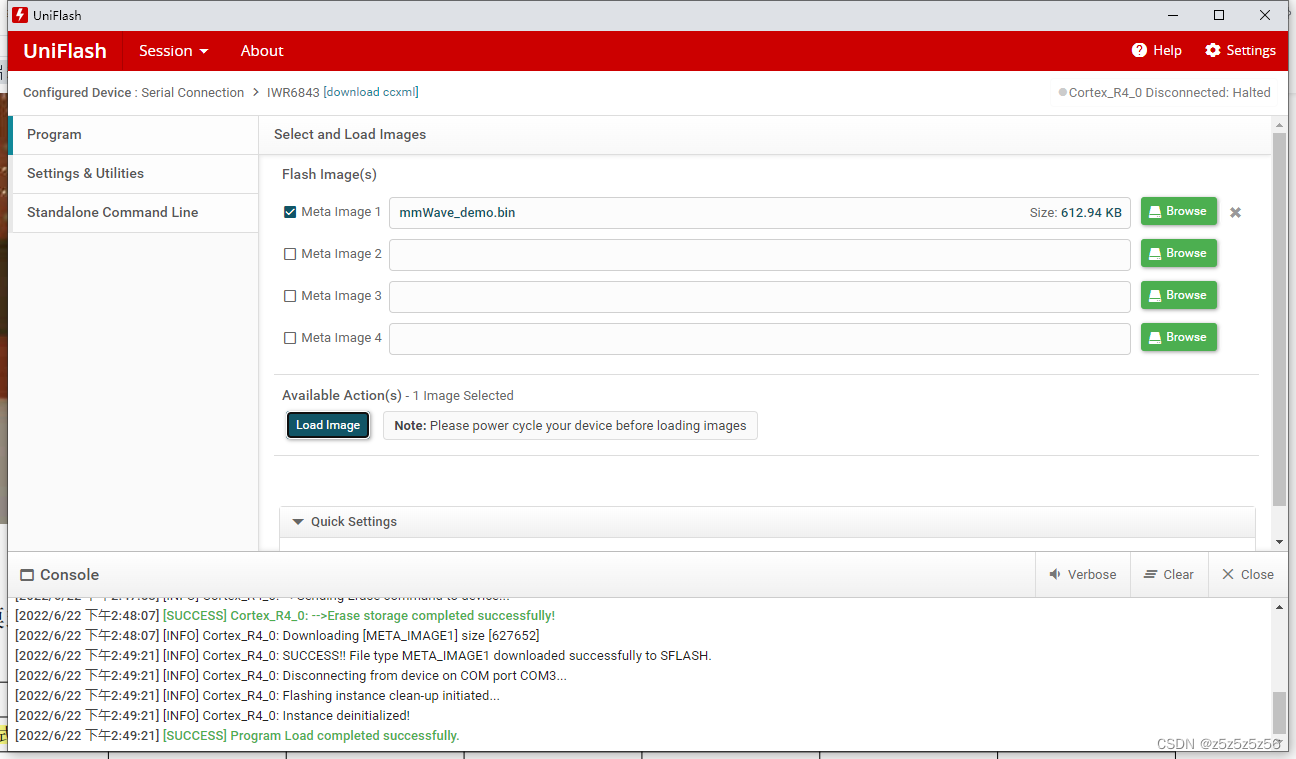Screen dimensions: 1296x759
Task: Click the Size: 612.94 KB label
Action: 1076,213
